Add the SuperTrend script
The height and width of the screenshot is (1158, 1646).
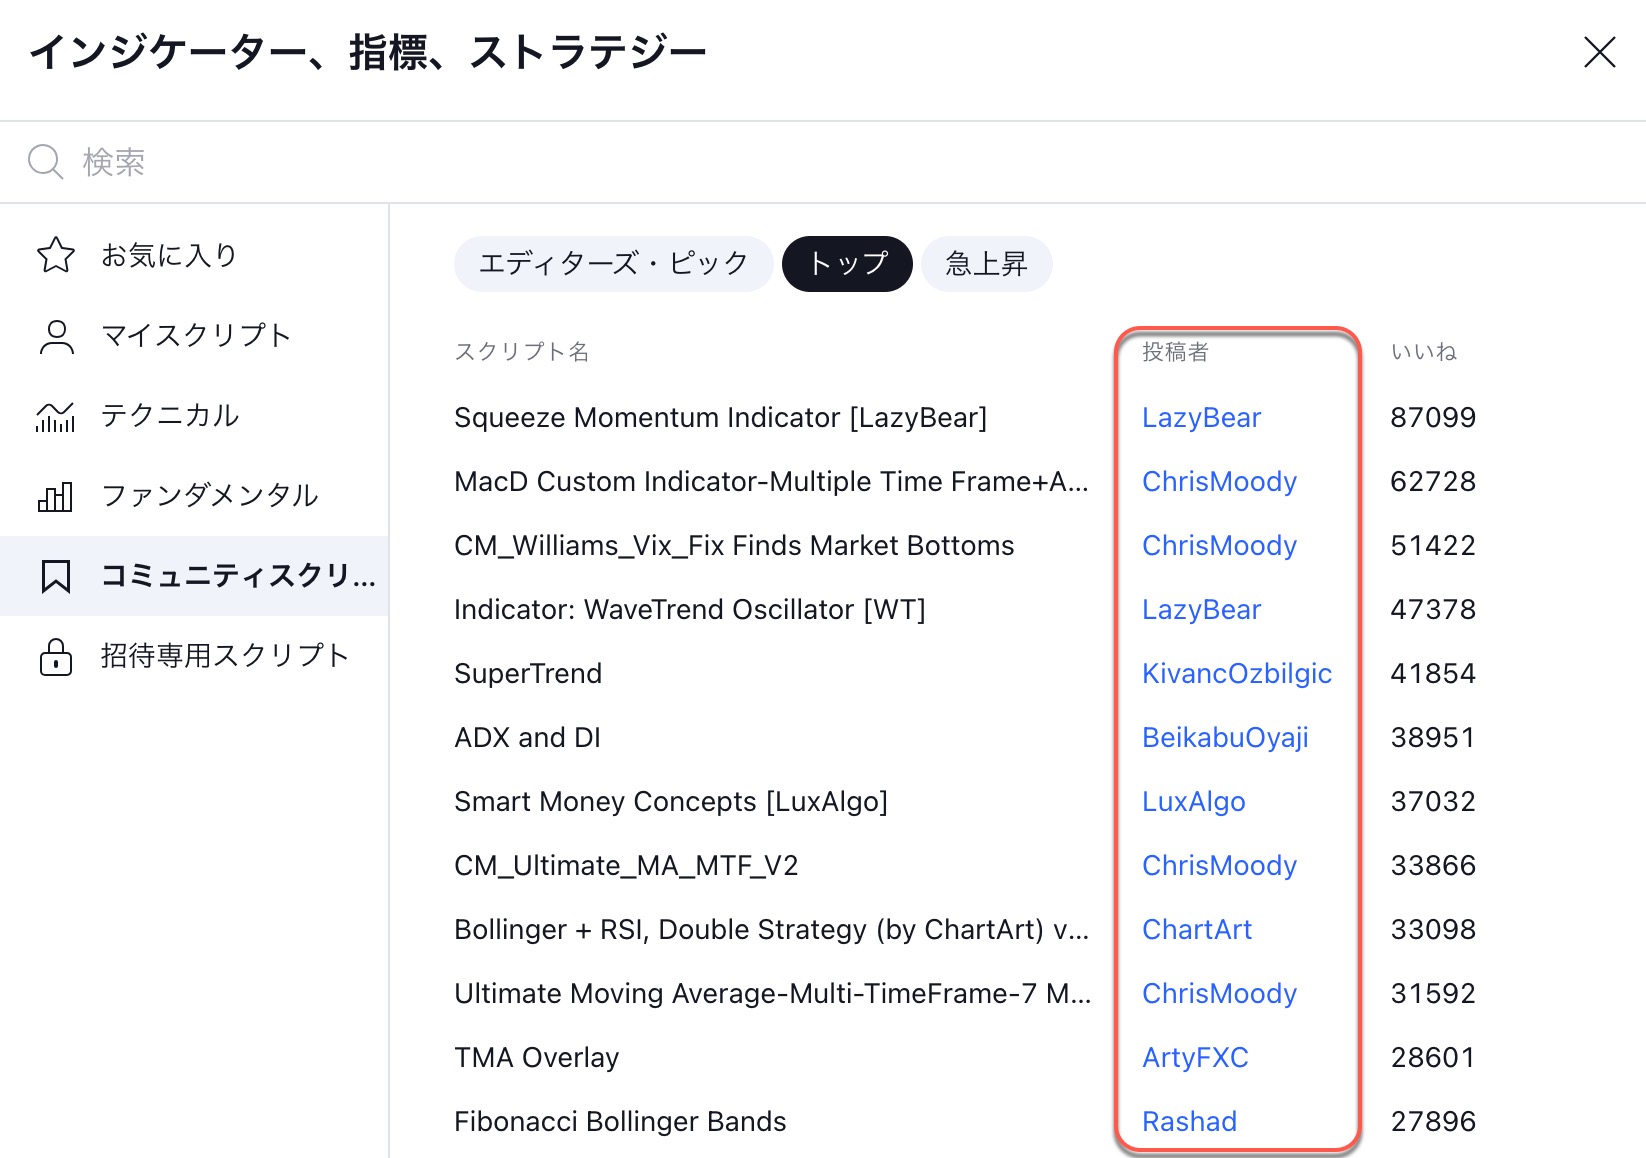coord(528,674)
